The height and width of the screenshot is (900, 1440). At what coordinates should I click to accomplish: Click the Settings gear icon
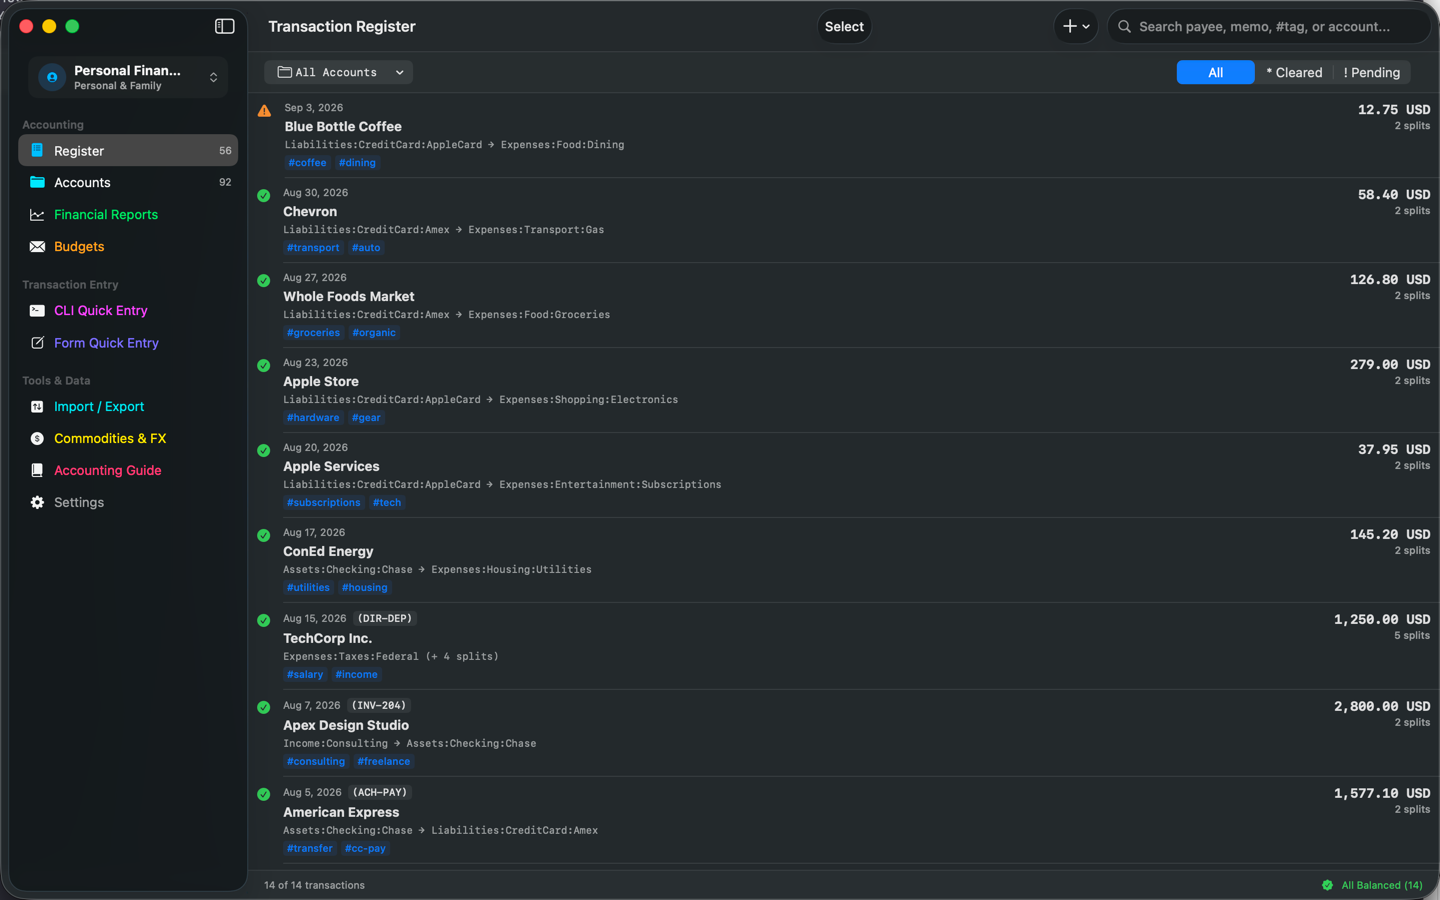[x=37, y=502]
